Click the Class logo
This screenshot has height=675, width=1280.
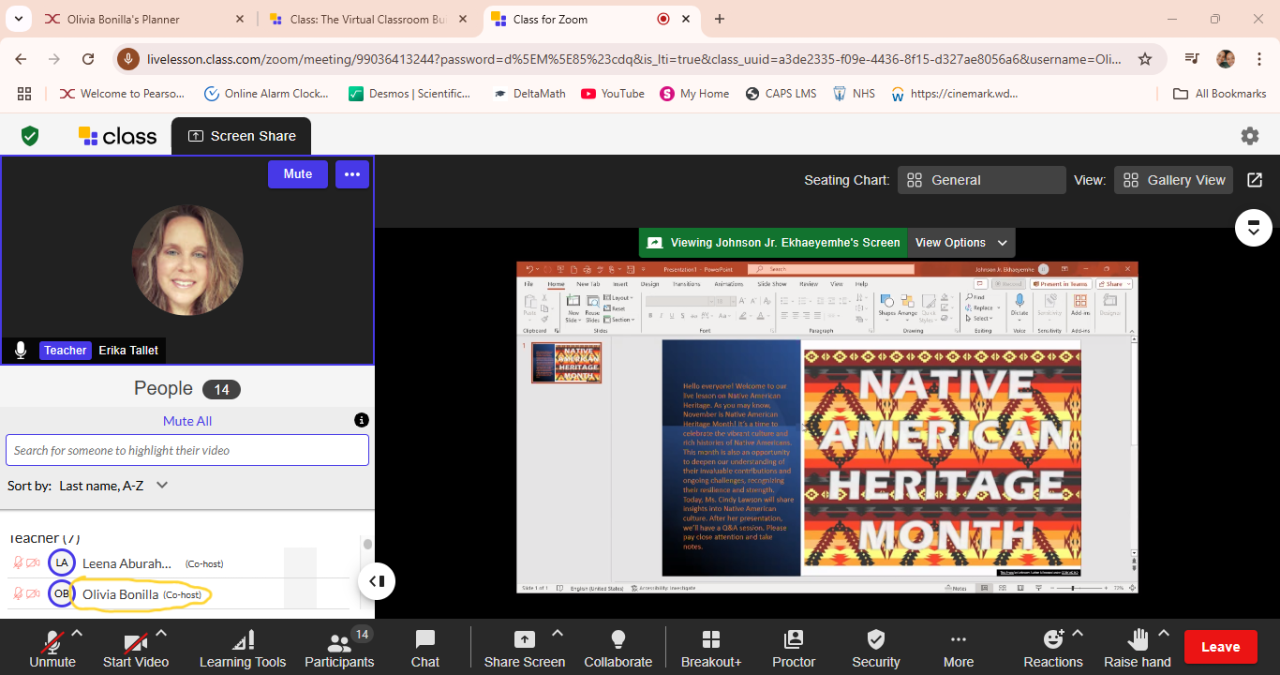(118, 136)
